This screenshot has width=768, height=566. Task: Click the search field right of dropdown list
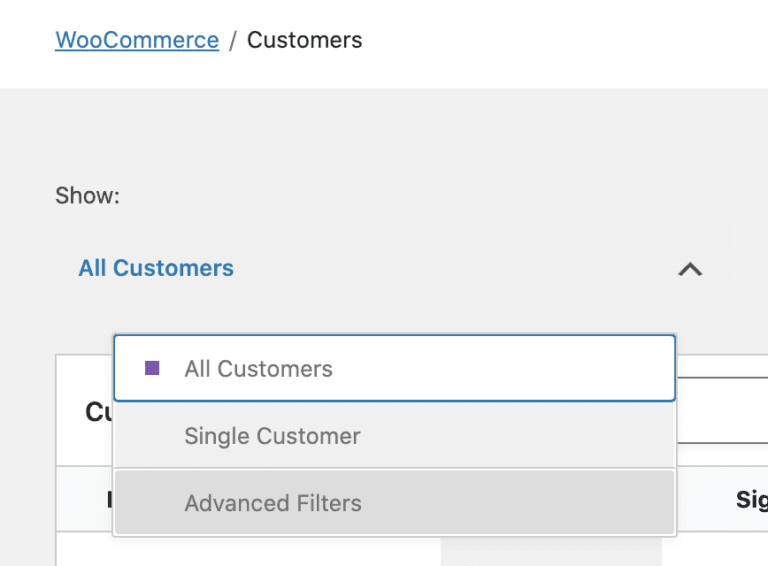[x=722, y=410]
